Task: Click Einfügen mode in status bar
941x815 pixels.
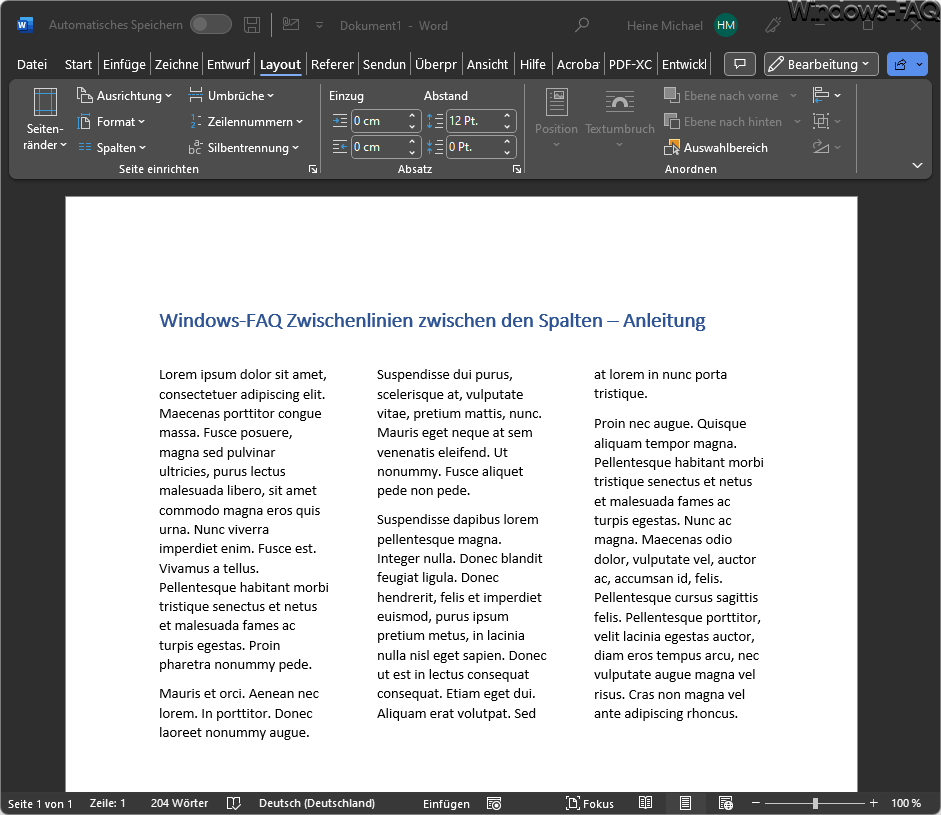Action: coord(446,804)
